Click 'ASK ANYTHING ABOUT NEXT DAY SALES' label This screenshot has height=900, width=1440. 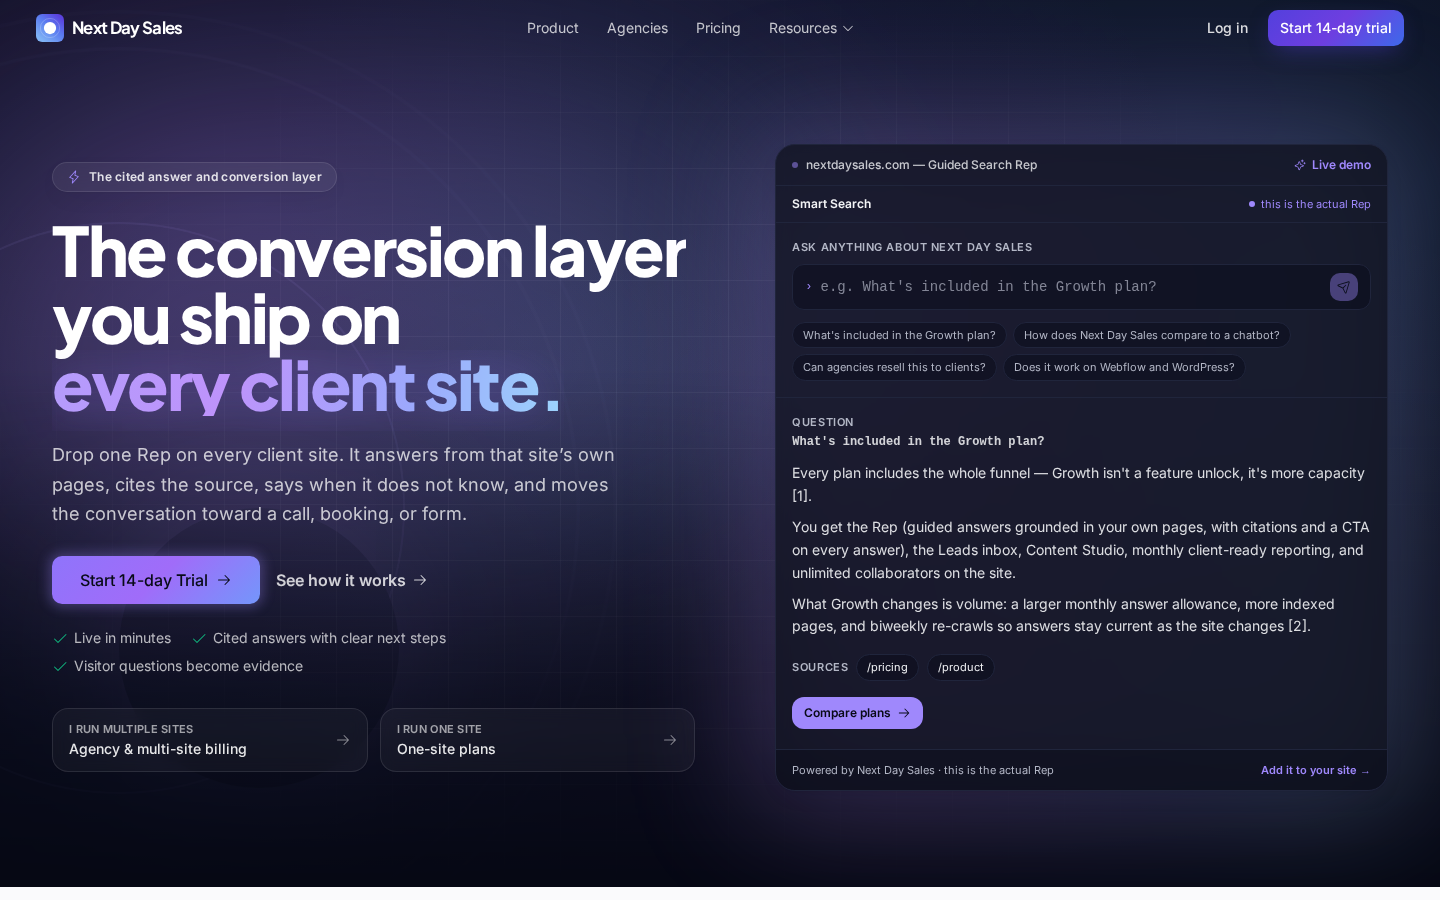pyautogui.click(x=912, y=247)
